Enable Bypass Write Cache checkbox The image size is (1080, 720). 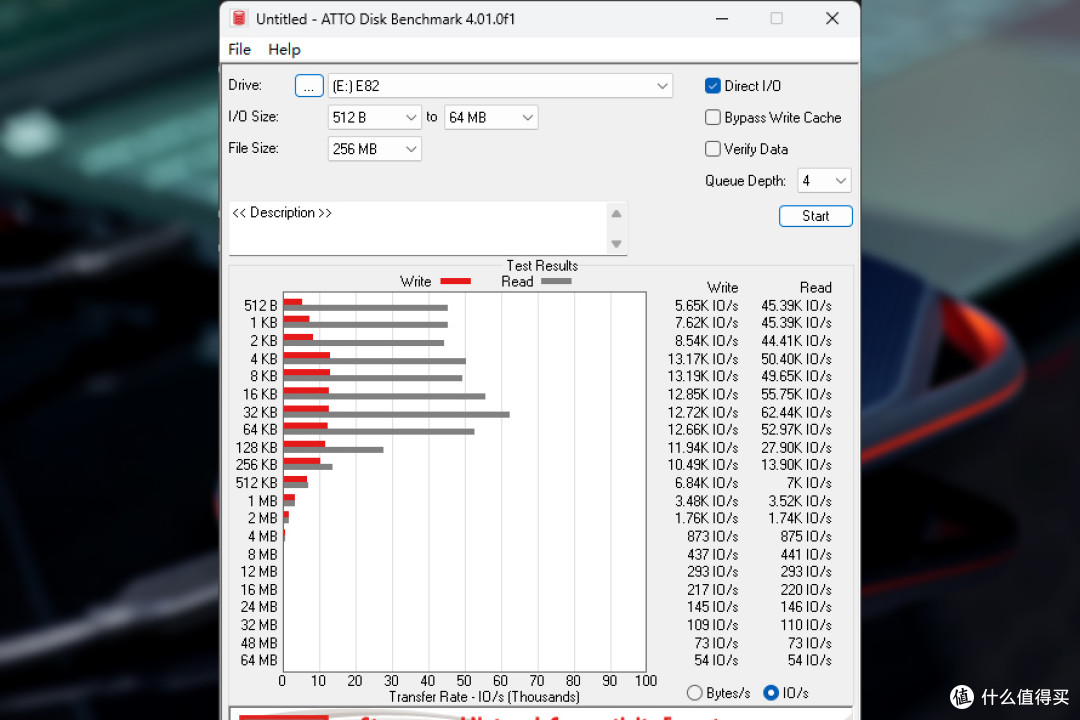[713, 118]
